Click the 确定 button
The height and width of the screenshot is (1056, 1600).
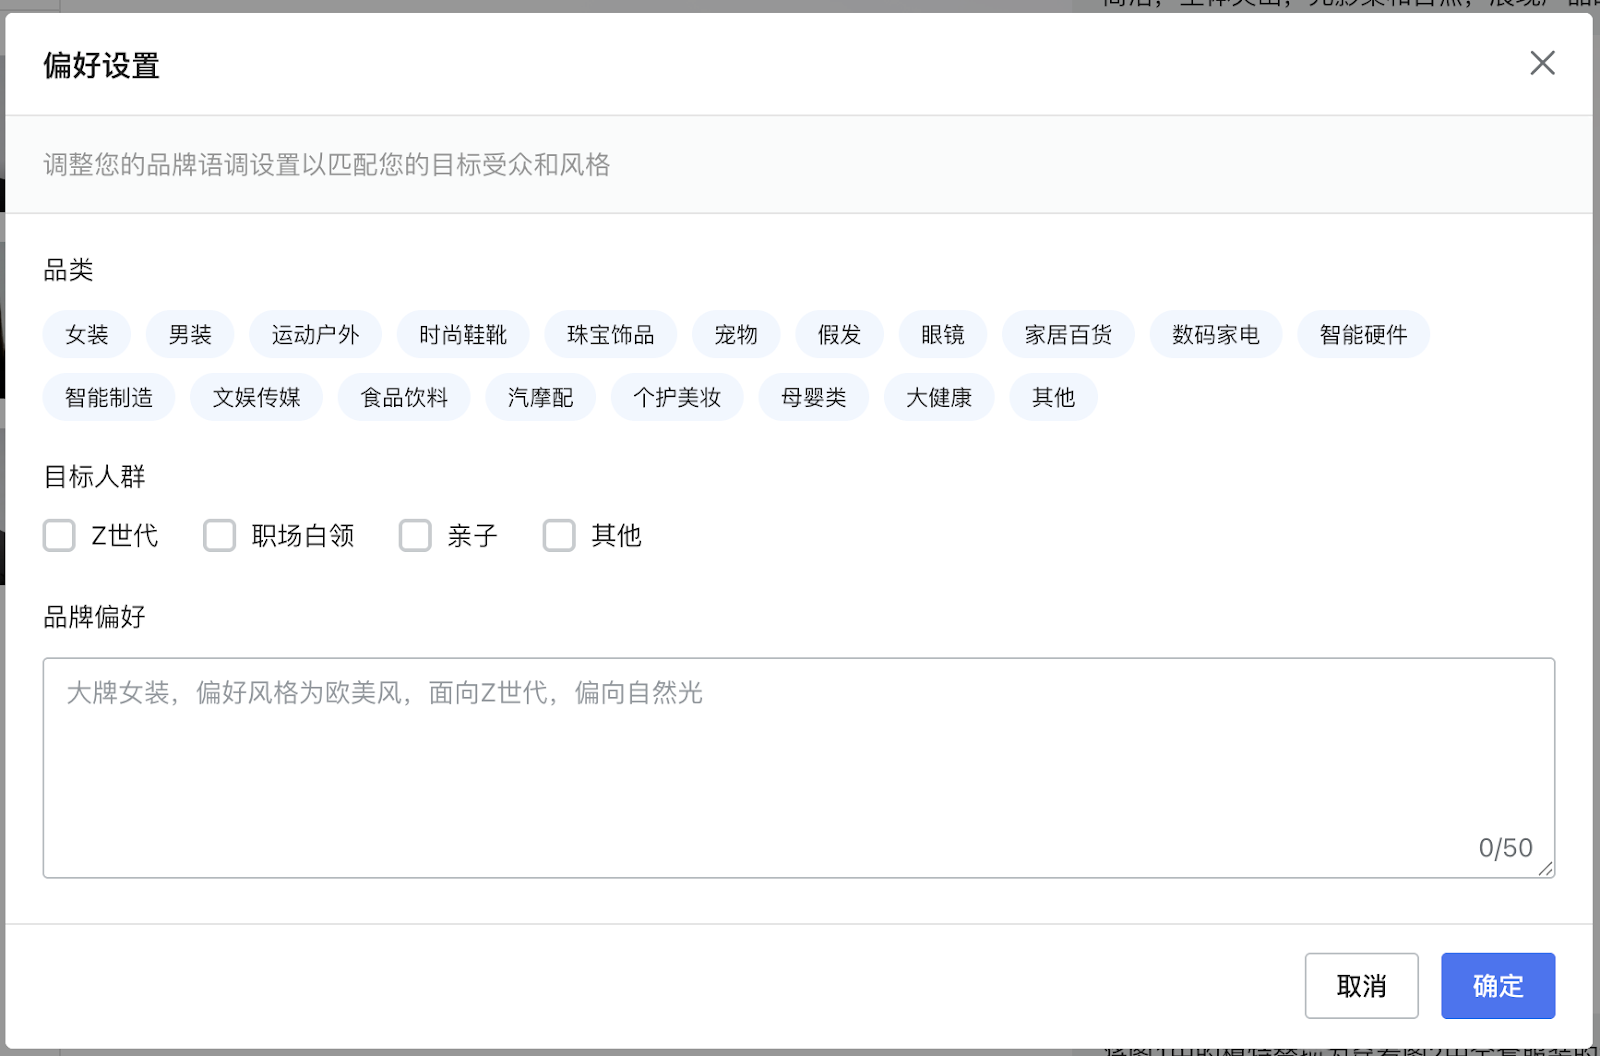click(x=1497, y=986)
